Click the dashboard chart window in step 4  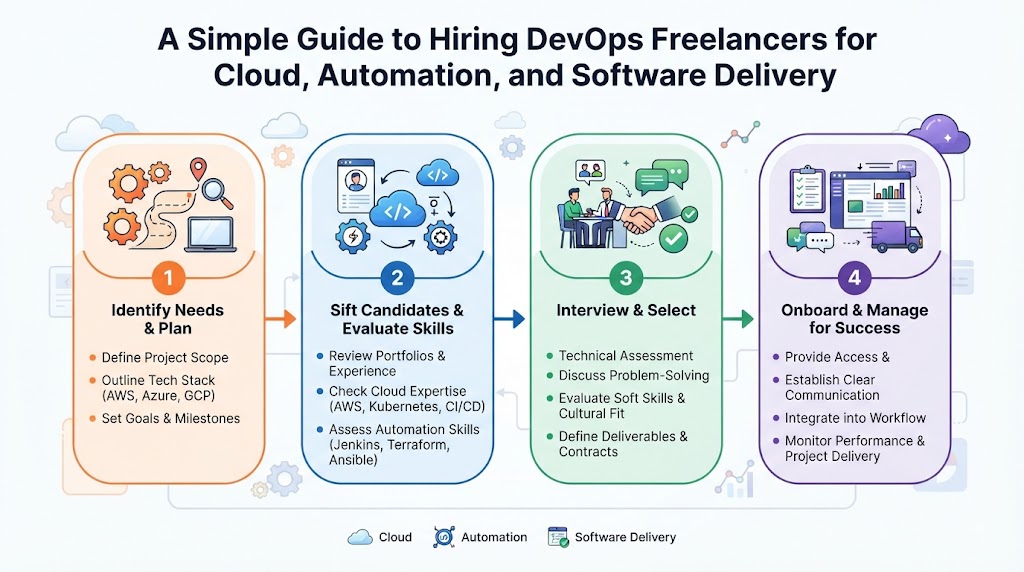pyautogui.click(x=870, y=199)
